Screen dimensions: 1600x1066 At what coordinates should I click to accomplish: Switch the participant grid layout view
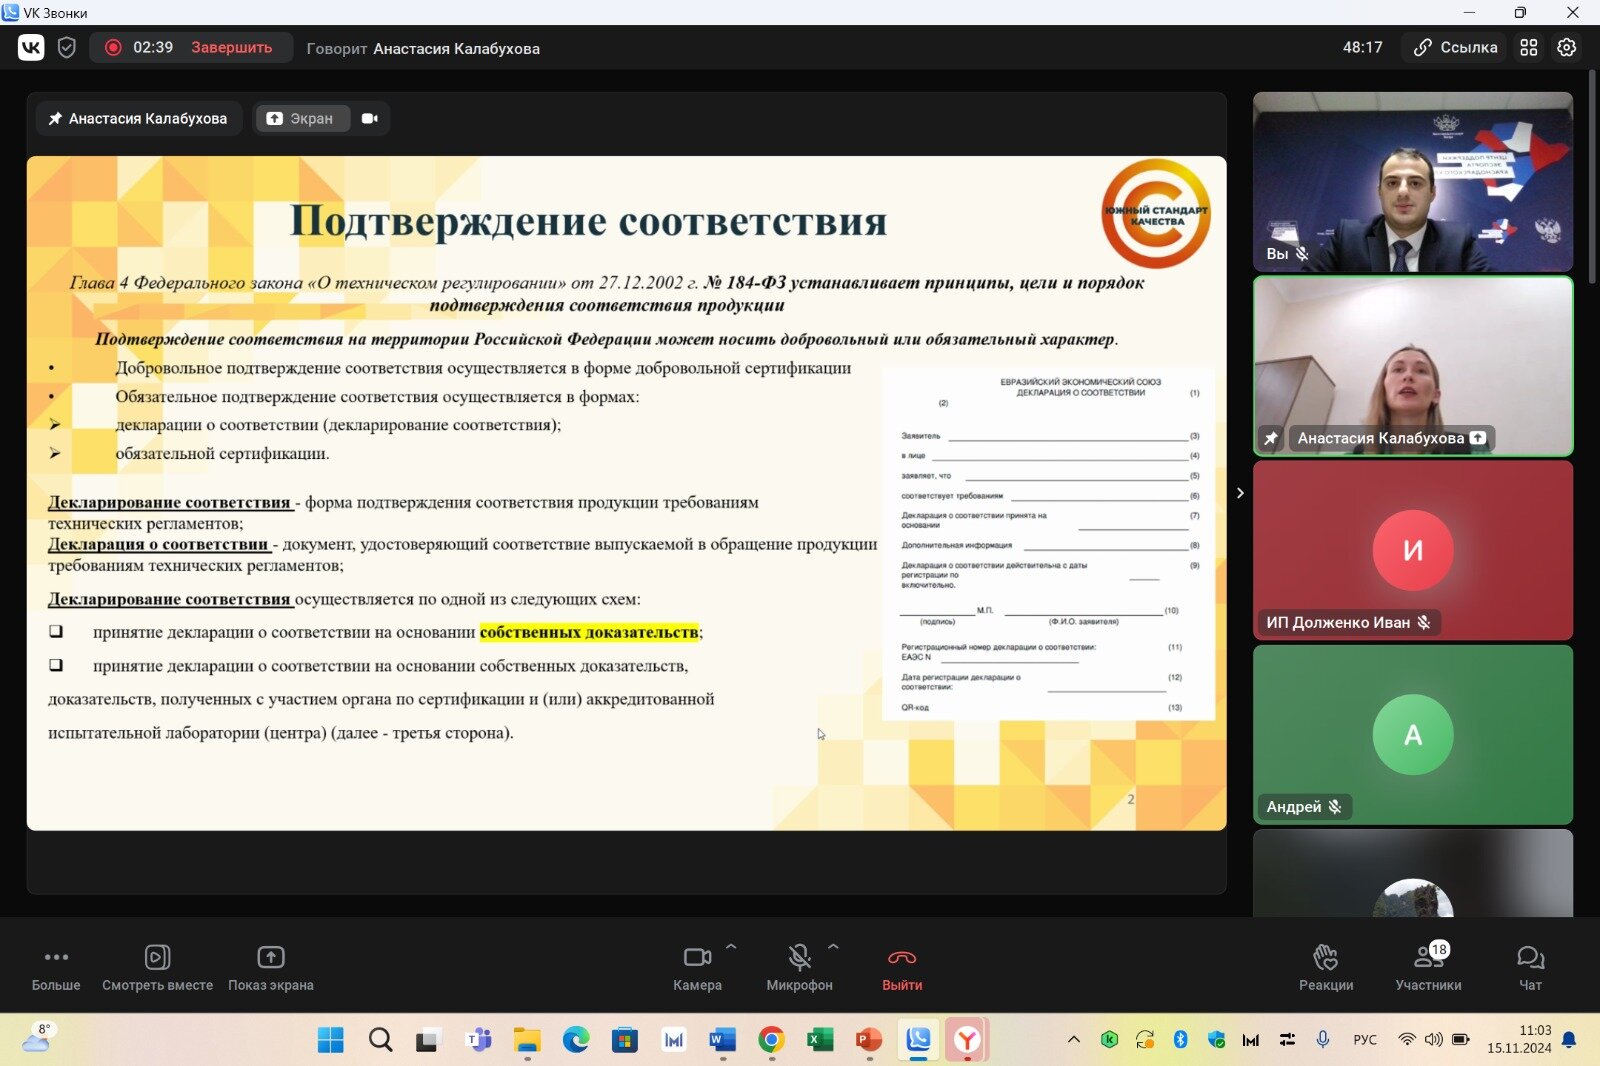(x=1528, y=48)
